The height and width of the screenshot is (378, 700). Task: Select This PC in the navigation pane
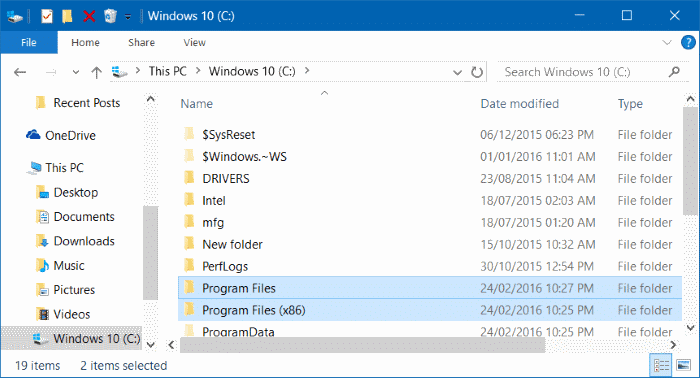(x=64, y=168)
